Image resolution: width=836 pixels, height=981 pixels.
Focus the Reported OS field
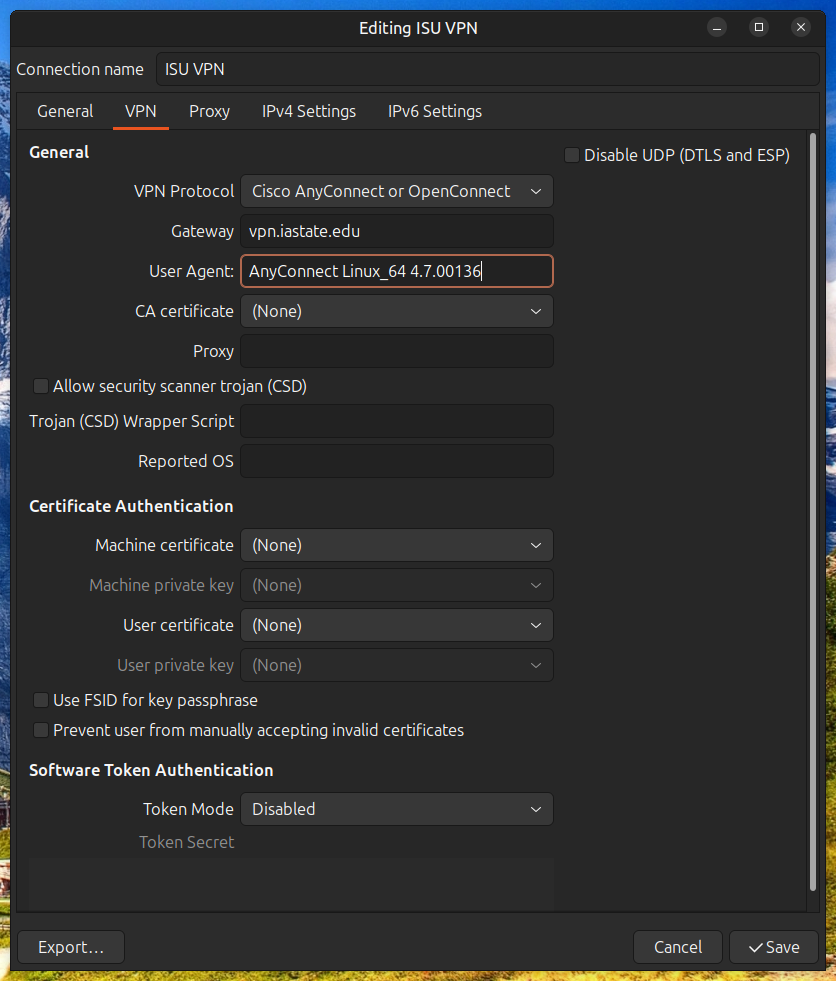tap(397, 462)
